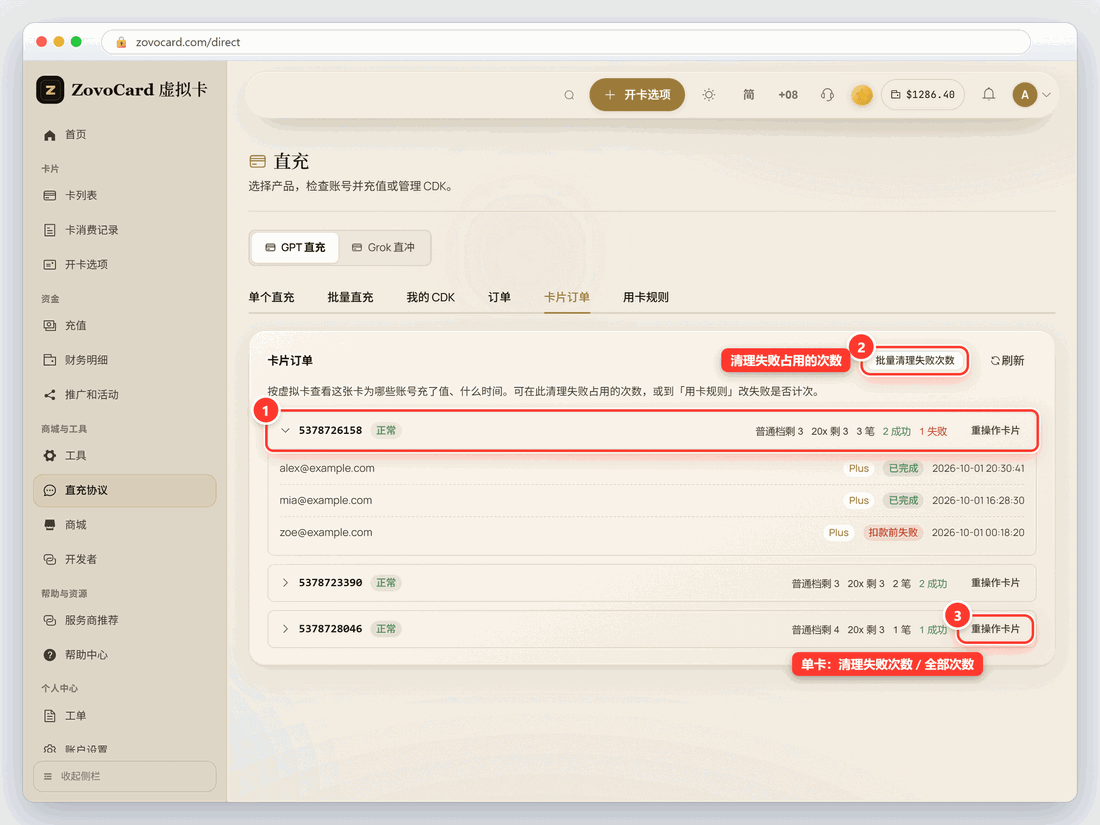Screen dimensions: 1100x825
Task: Click 已完成 badge for mia@example.com
Action: pyautogui.click(x=903, y=500)
